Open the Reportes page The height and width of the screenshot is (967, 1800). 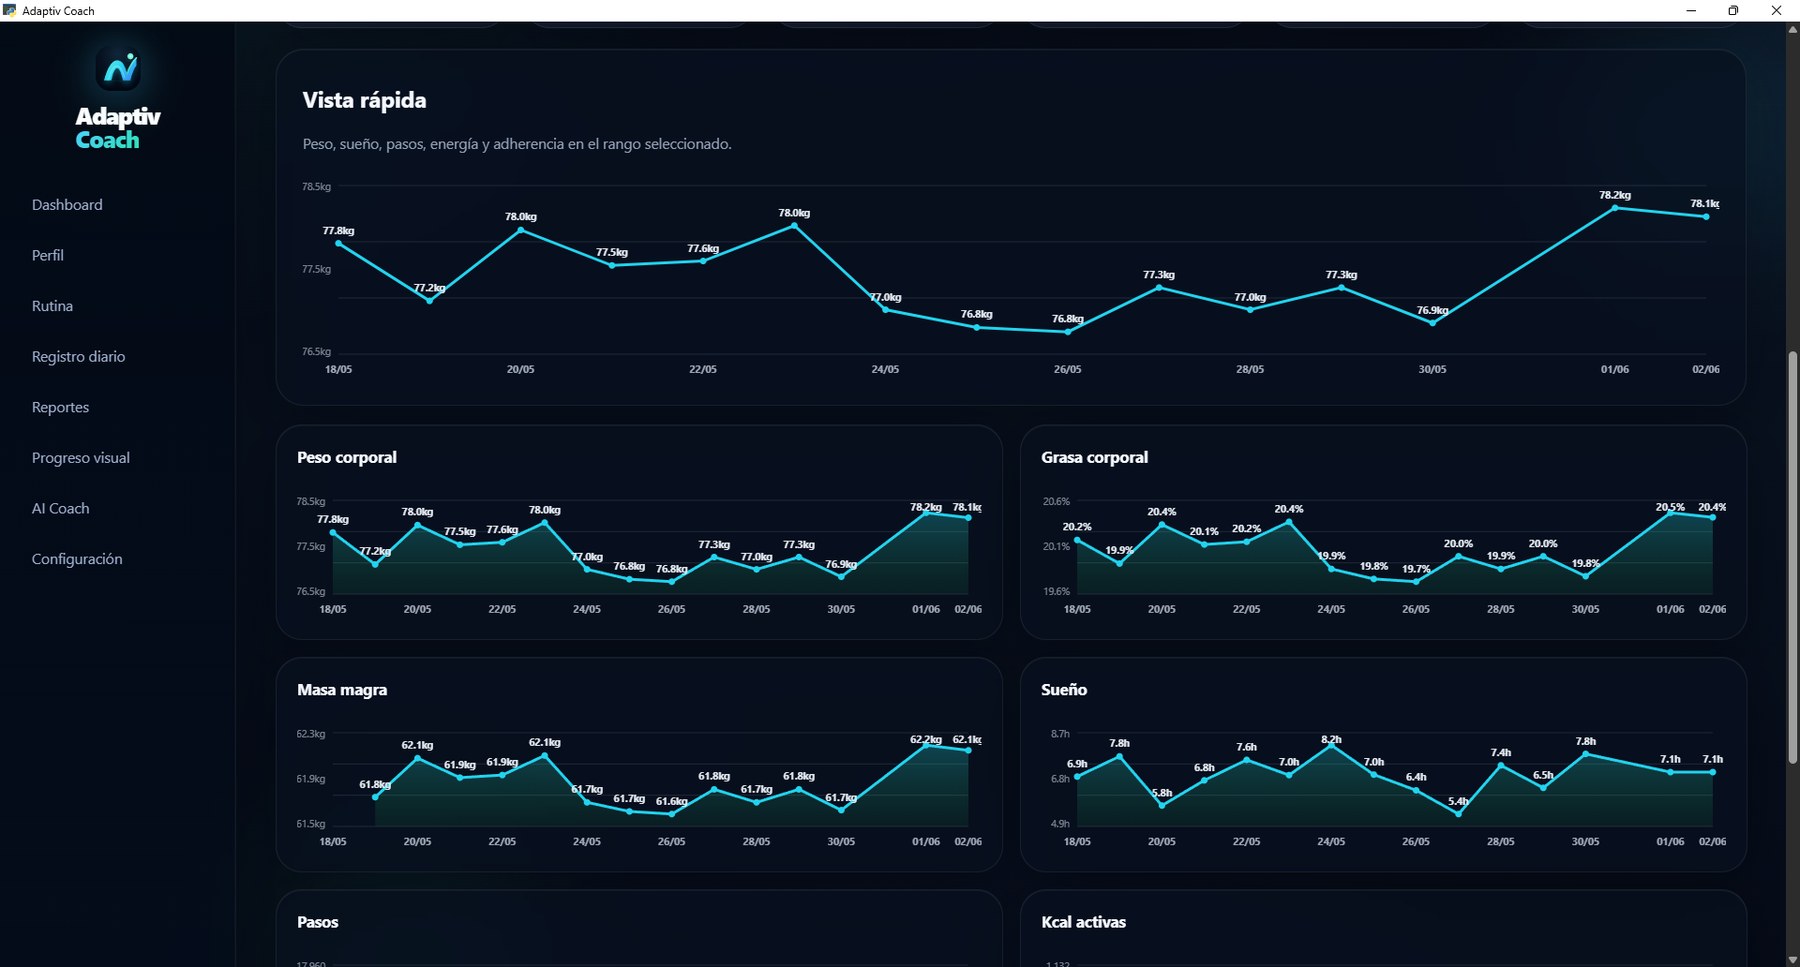tap(60, 407)
